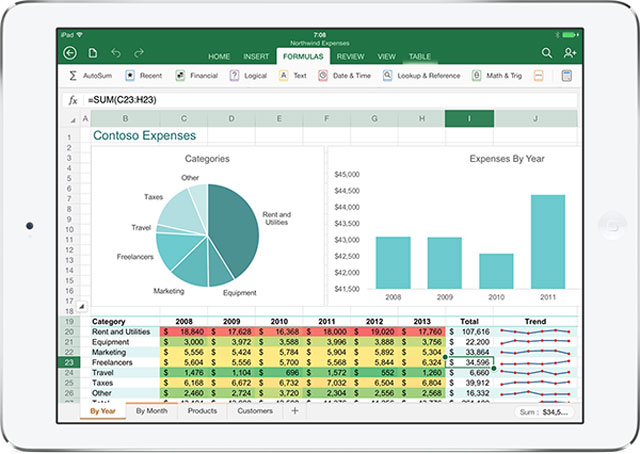Undo the last action

(x=116, y=53)
